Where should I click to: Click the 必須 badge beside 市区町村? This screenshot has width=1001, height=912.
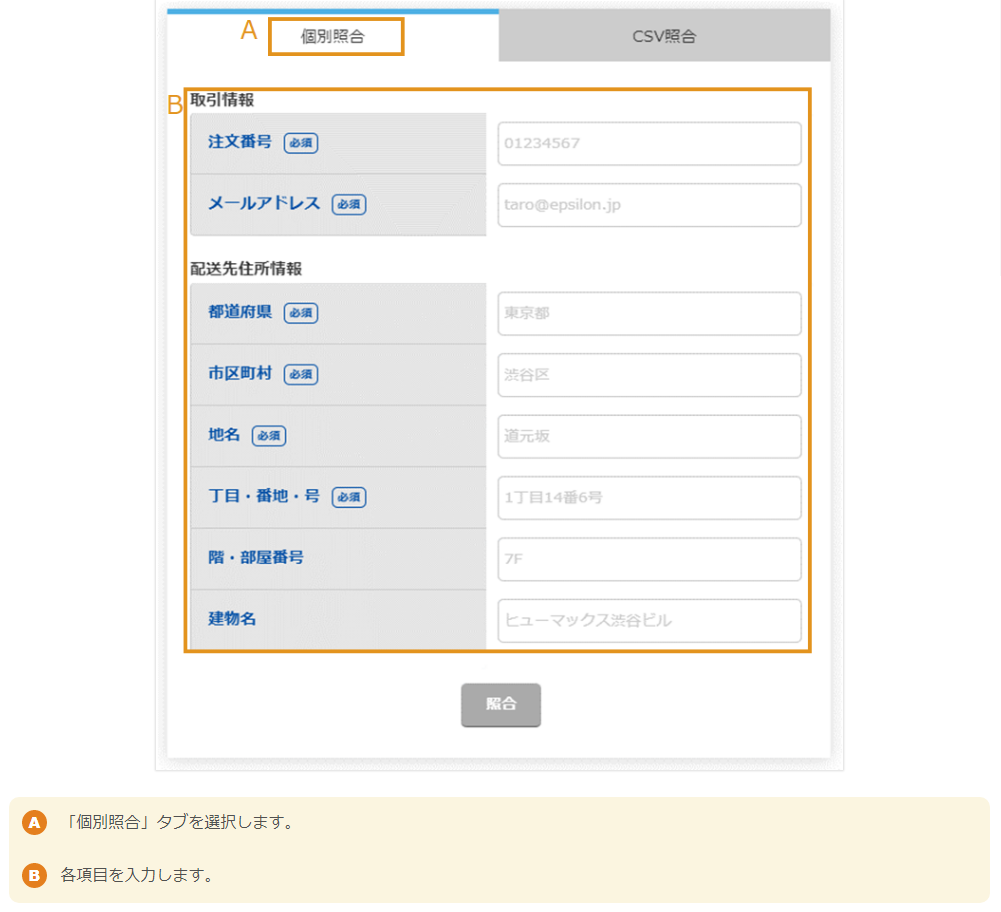(301, 374)
